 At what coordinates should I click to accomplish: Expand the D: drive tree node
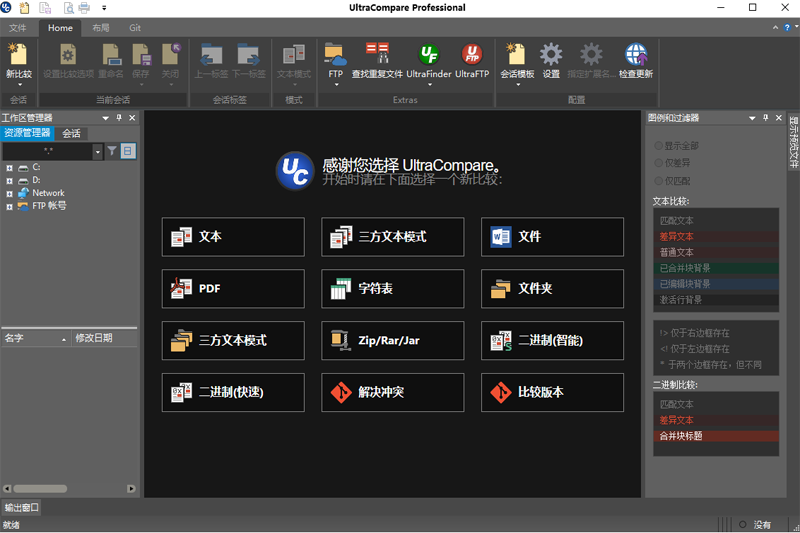click(9, 181)
